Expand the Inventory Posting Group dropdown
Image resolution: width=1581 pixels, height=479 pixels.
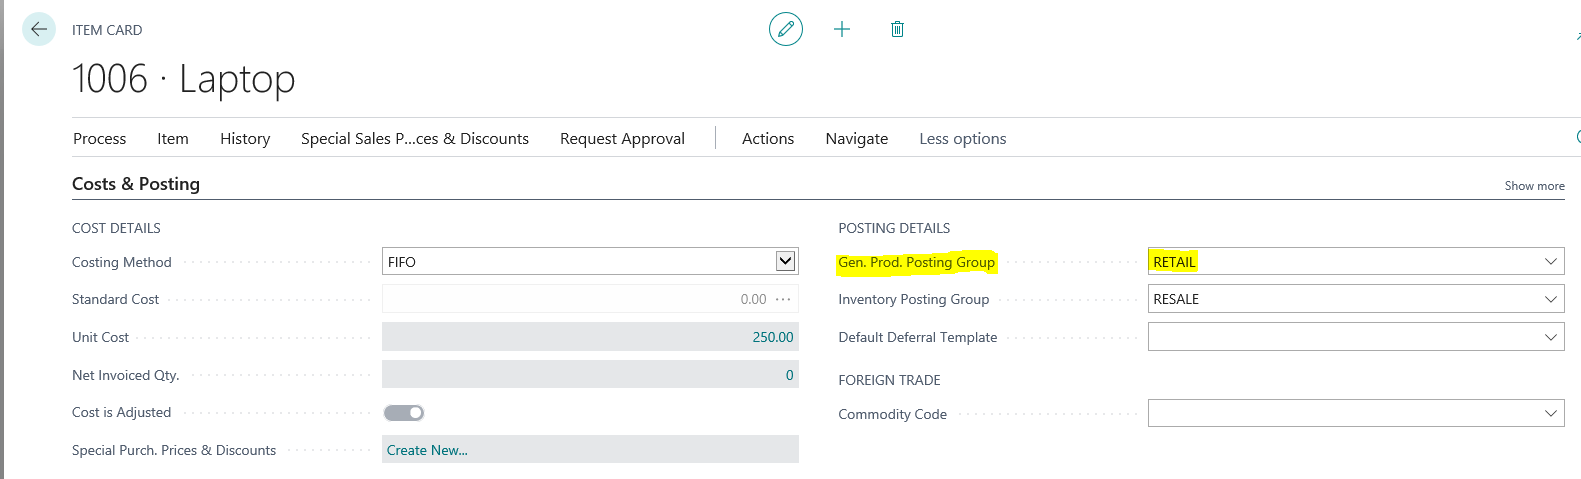[x=1550, y=299]
